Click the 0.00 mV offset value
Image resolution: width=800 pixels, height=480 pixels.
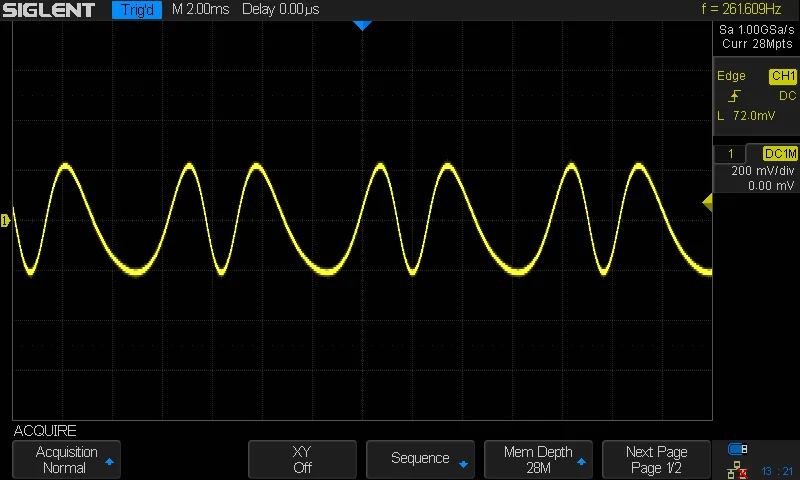(771, 186)
